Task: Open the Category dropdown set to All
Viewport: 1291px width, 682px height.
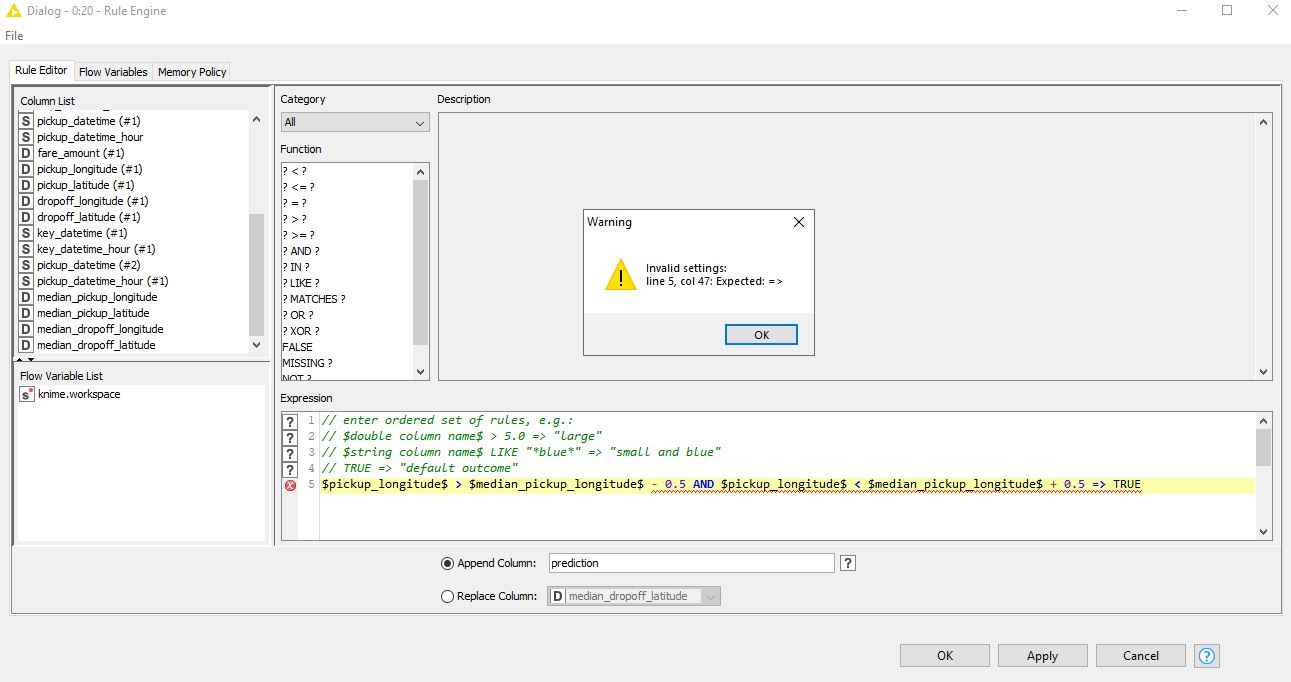Action: coord(354,122)
